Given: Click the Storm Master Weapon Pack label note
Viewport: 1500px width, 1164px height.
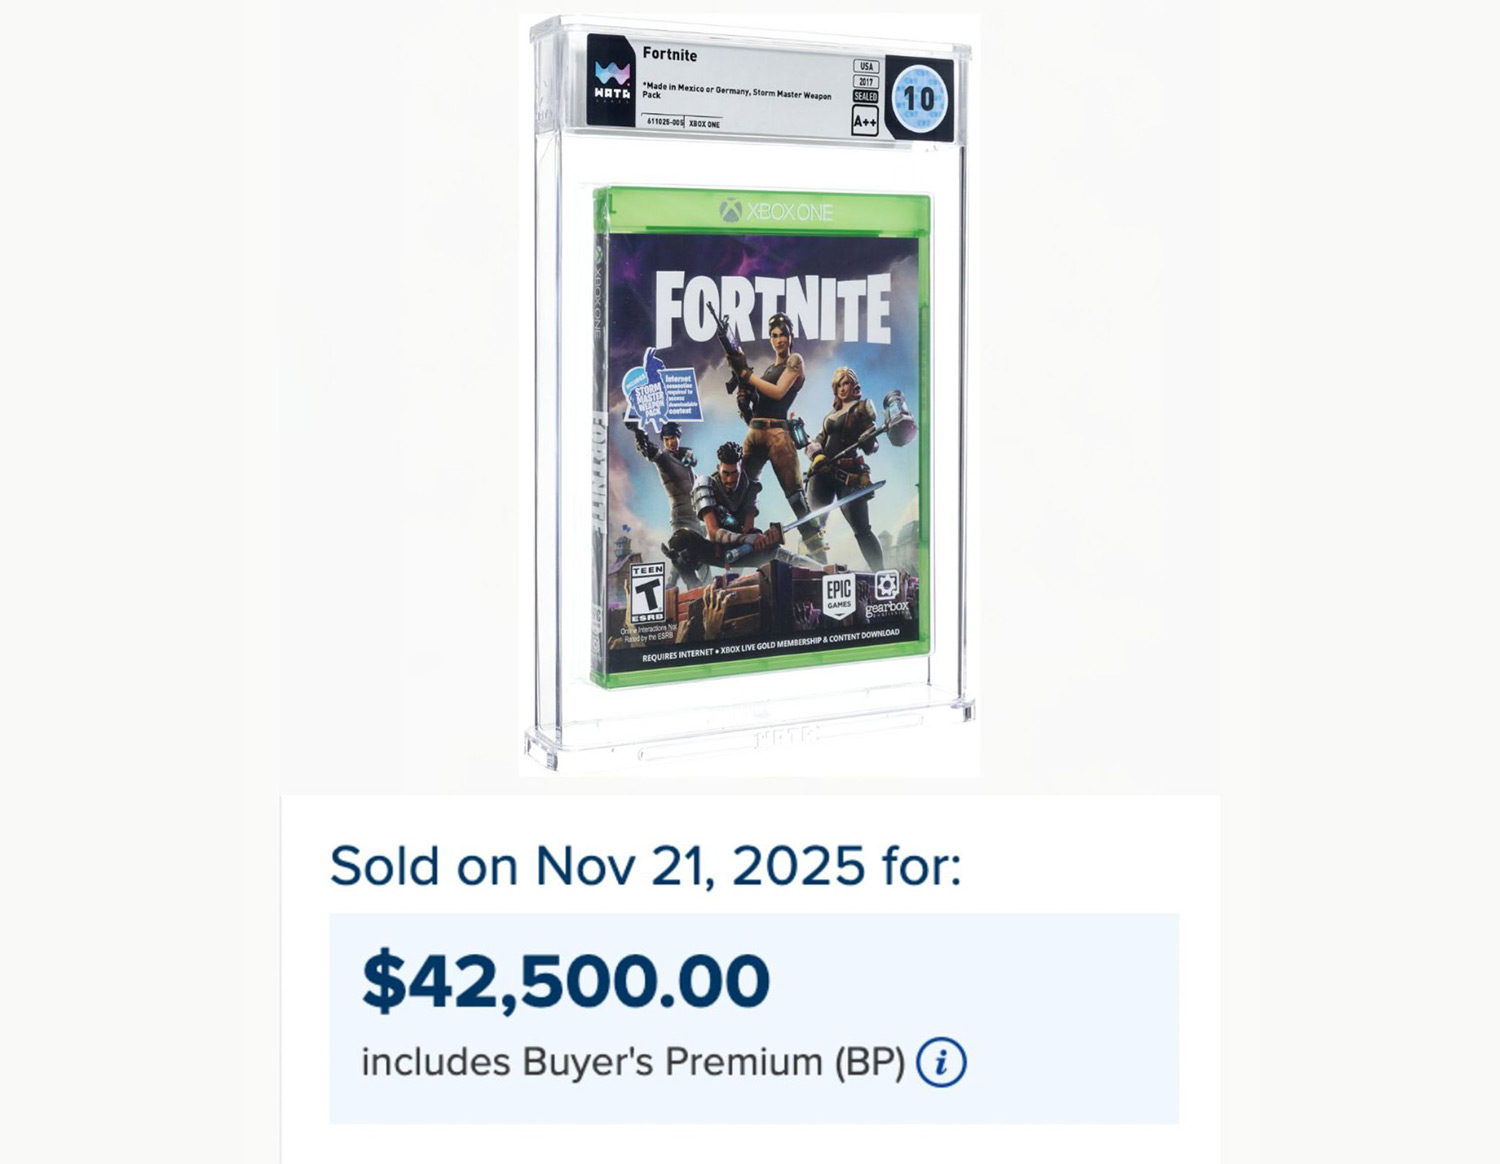Looking at the screenshot, I should tap(737, 91).
